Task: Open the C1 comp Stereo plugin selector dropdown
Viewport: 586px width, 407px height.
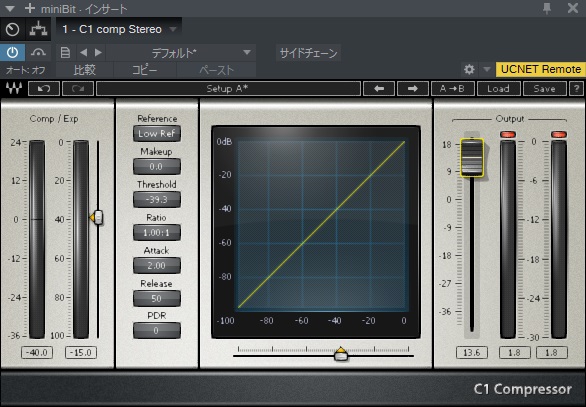Action: tap(173, 29)
